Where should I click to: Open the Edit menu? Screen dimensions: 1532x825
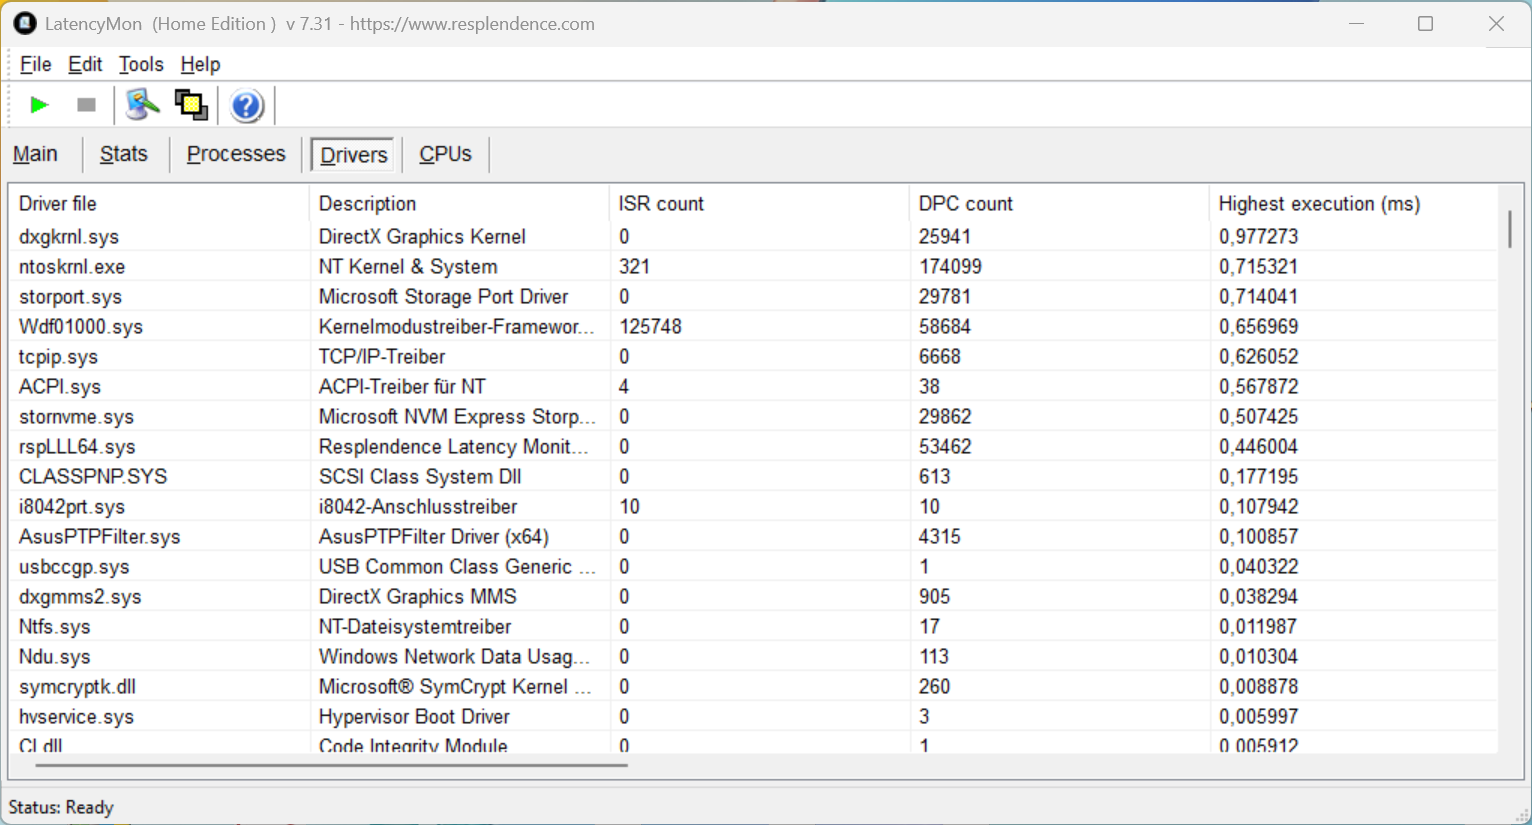85,64
